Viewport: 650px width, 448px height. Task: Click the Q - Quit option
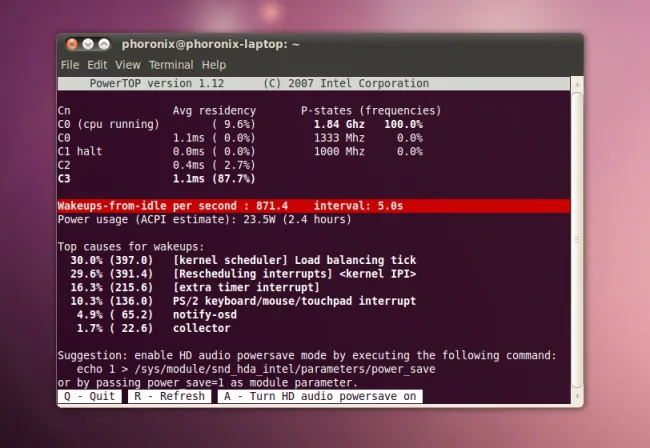click(90, 396)
